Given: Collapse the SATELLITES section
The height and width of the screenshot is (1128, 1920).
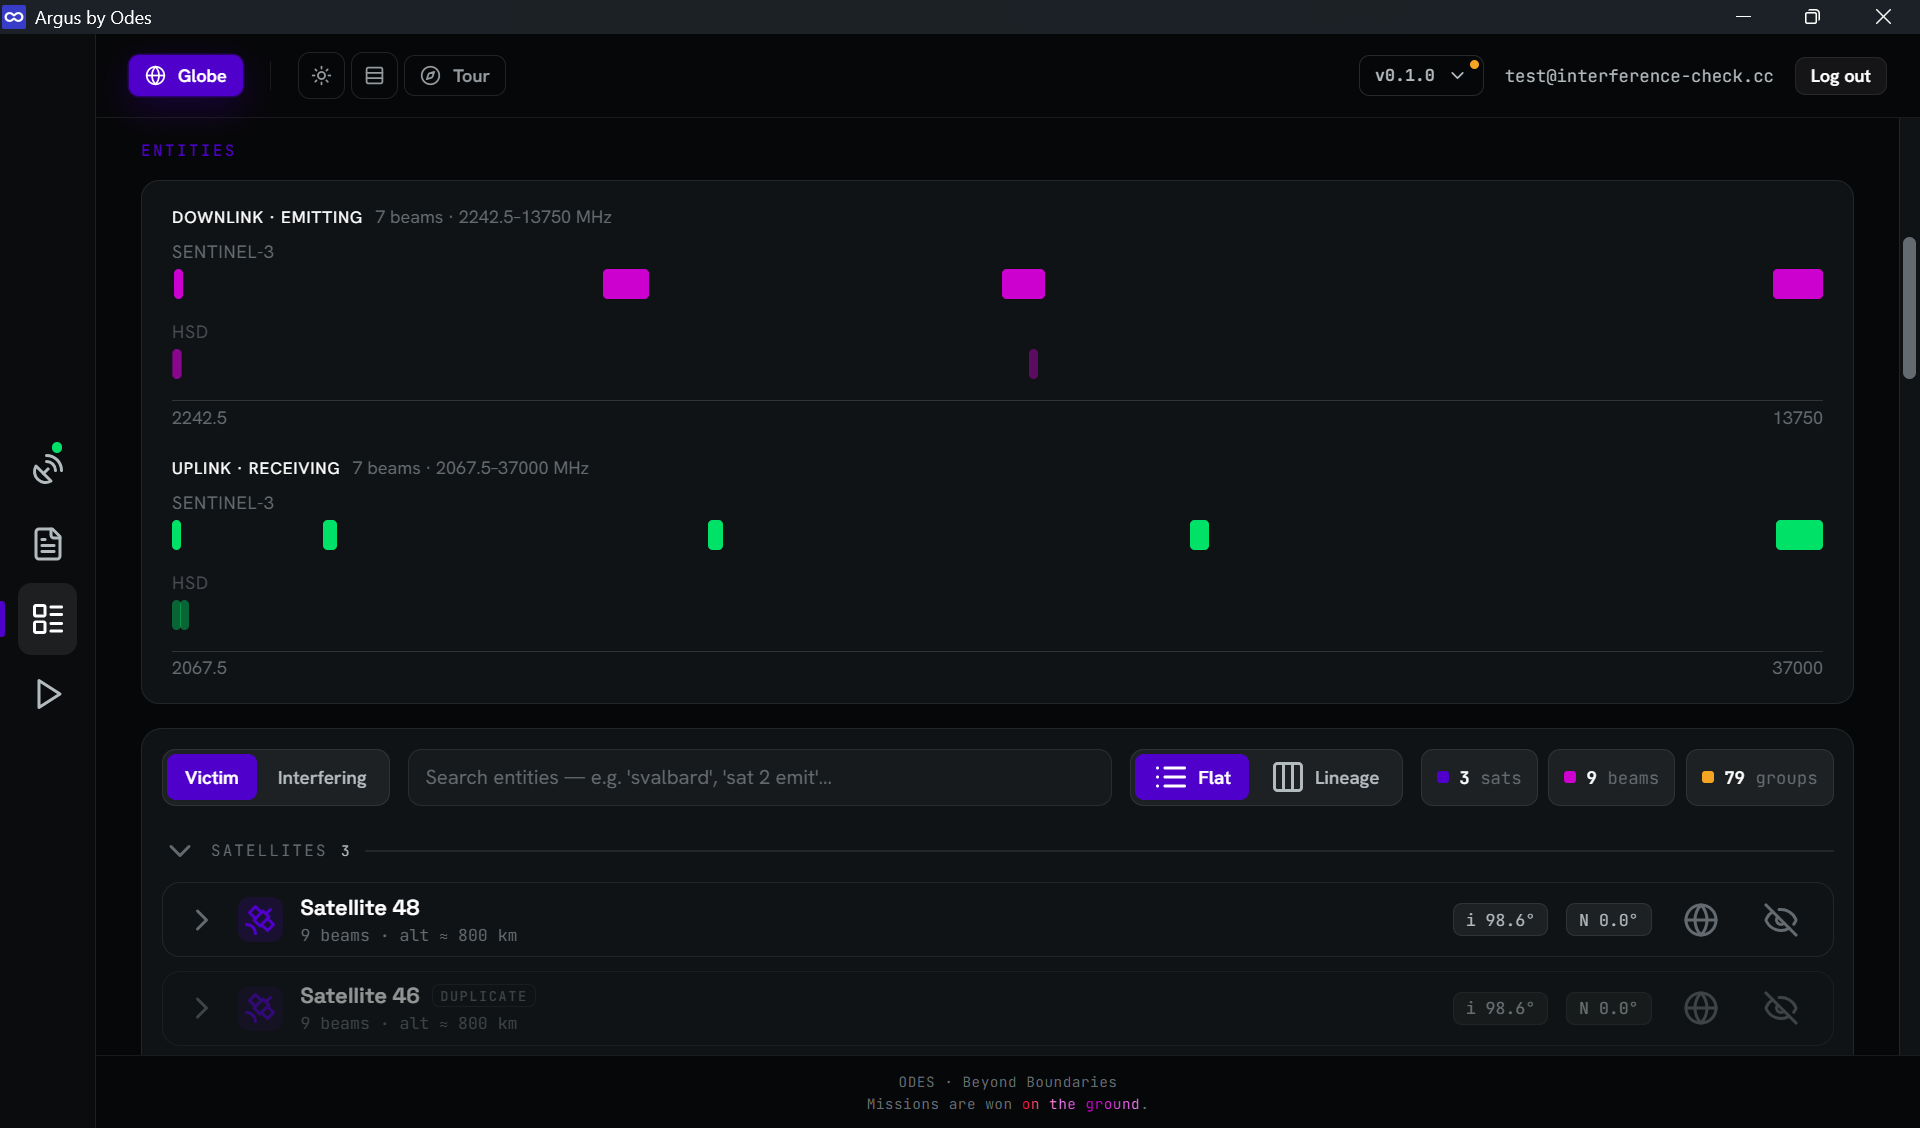Looking at the screenshot, I should coord(180,851).
